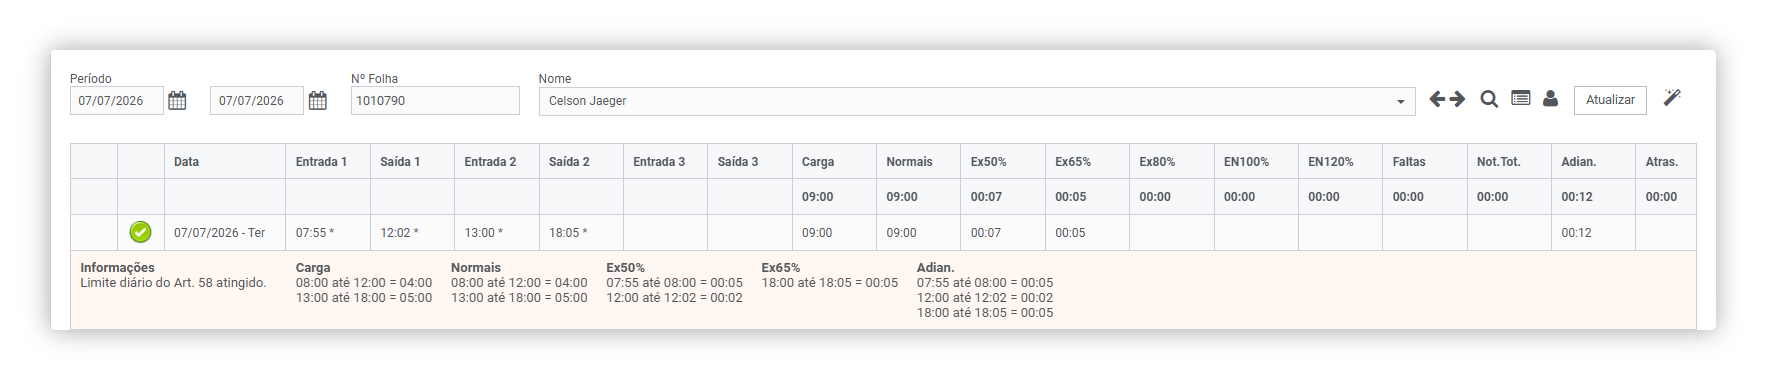Viewport: 1766px width, 380px height.
Task: Select the Saída 2 time 18:05 cell
Action: 581,232
